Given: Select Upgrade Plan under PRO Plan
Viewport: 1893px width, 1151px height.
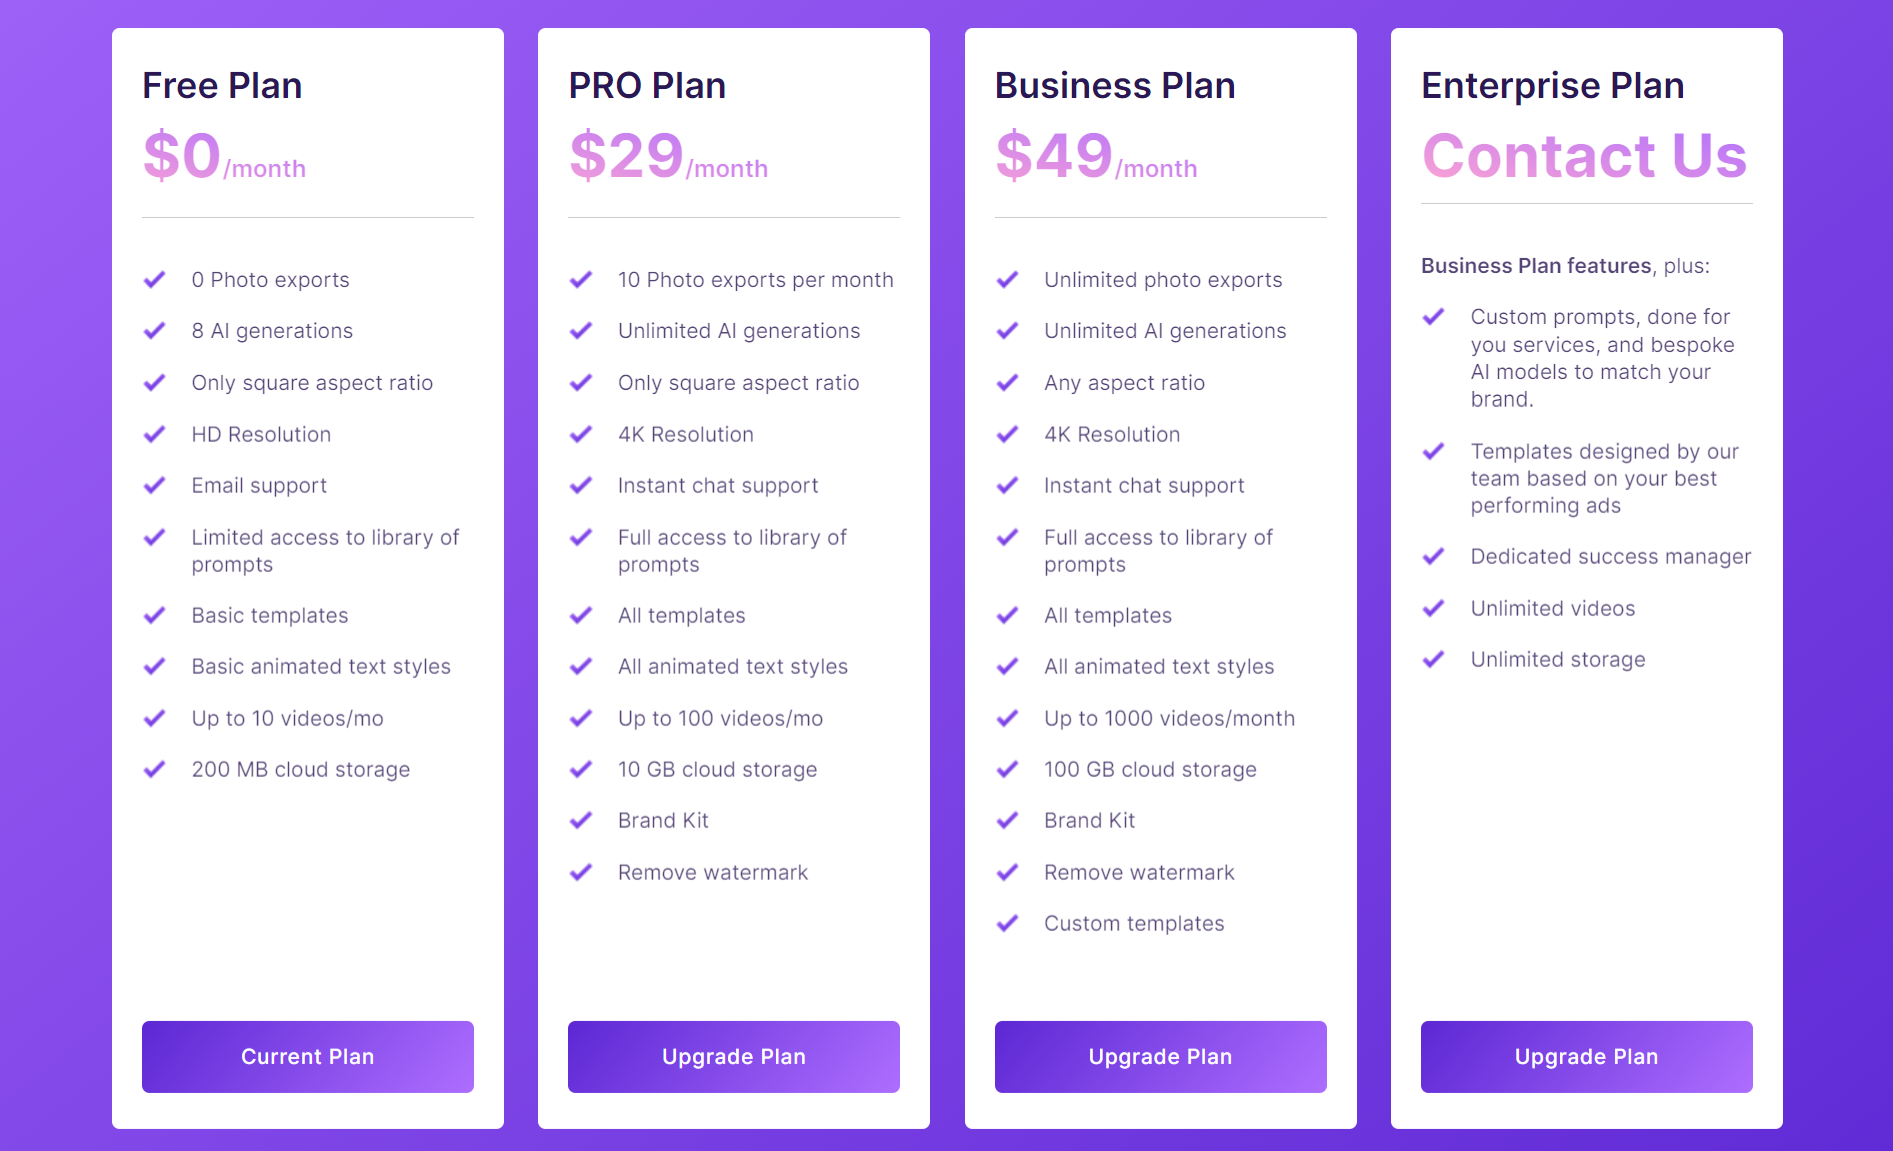Looking at the screenshot, I should [733, 1056].
